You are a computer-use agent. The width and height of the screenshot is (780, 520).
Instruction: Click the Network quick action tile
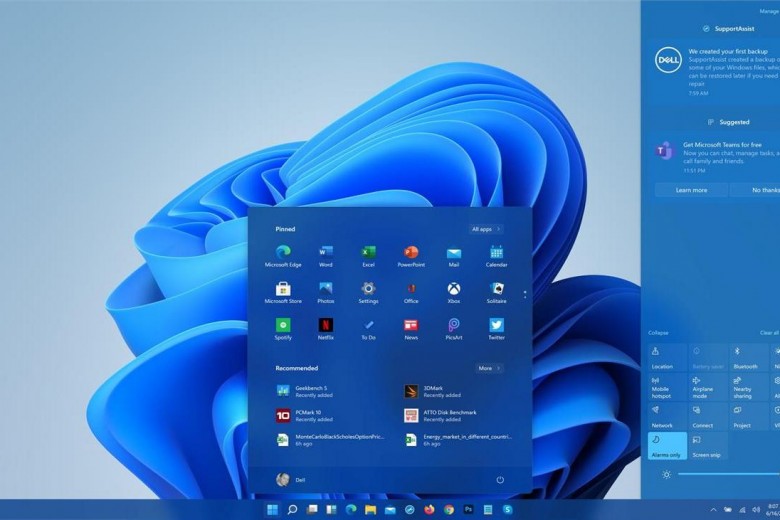click(668, 416)
